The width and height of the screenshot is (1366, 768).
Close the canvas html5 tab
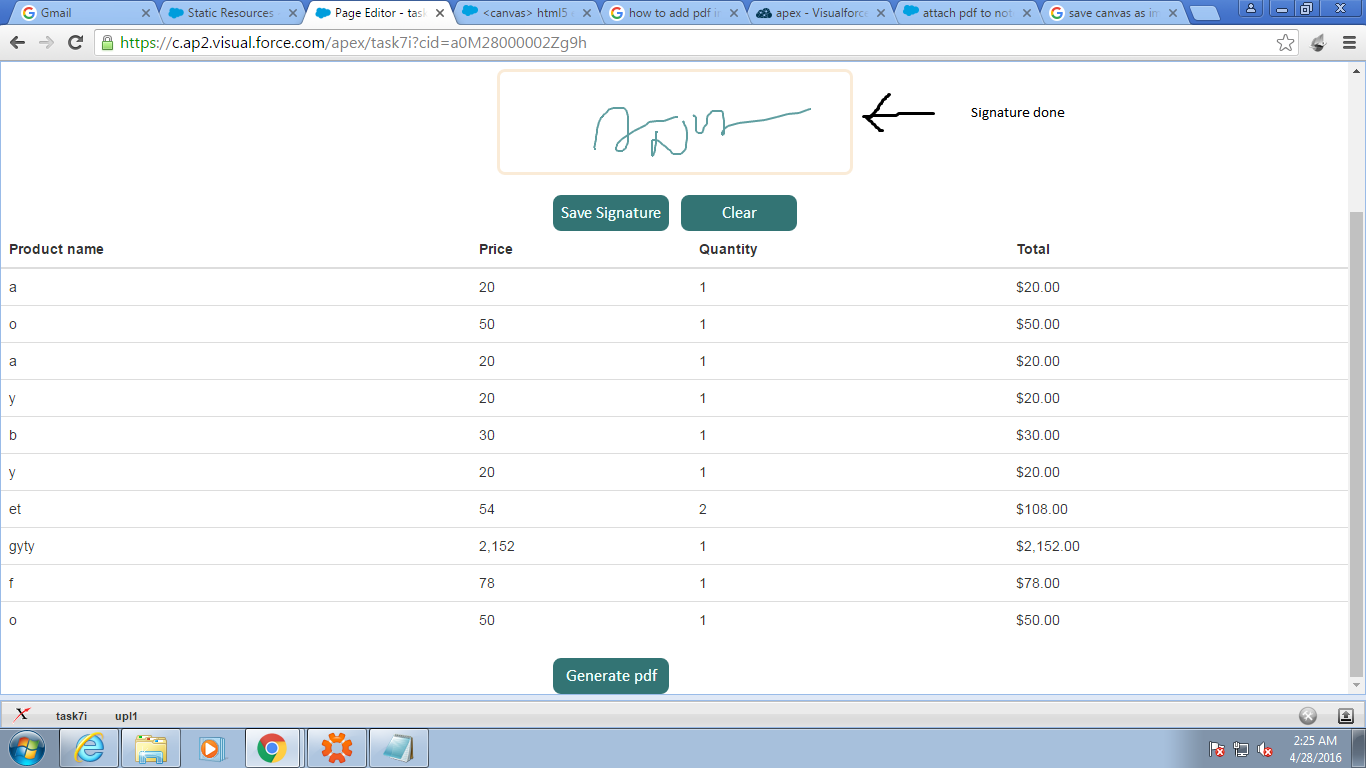[587, 13]
